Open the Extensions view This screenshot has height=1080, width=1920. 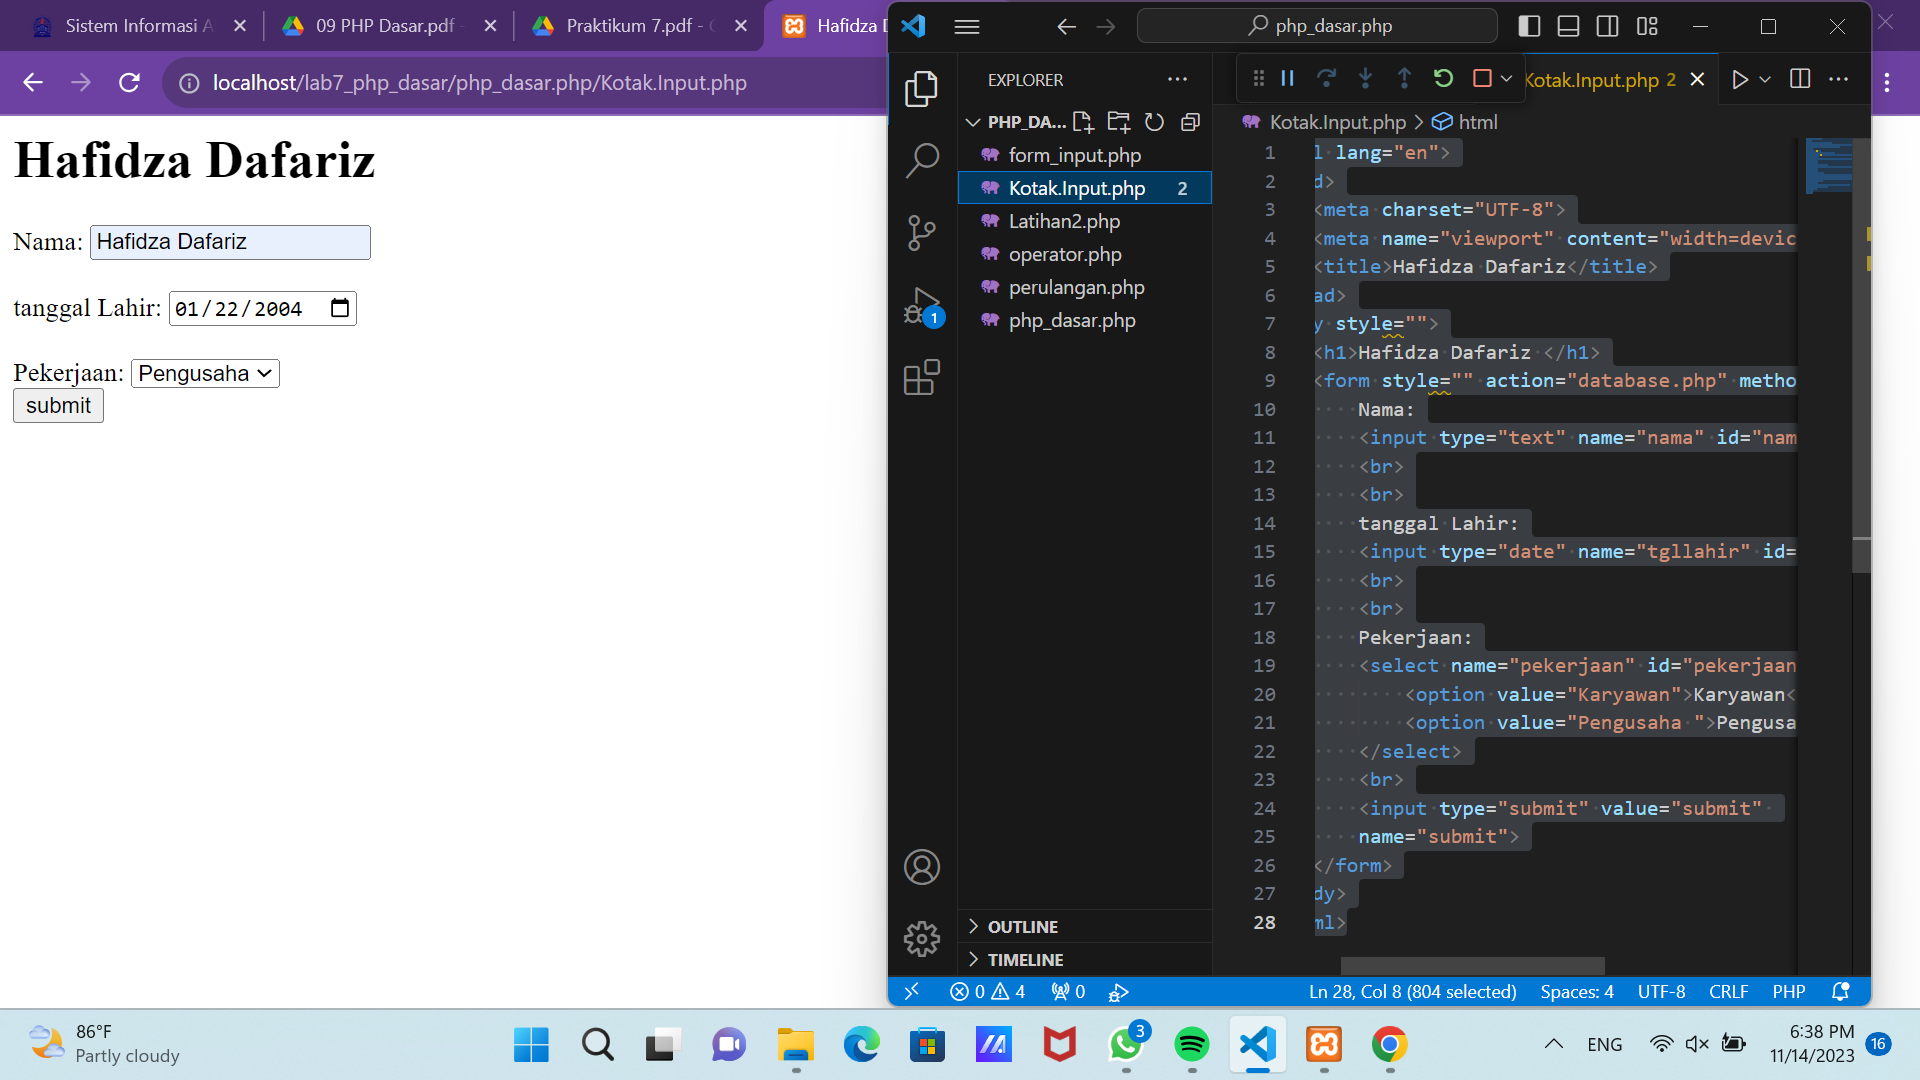point(922,377)
